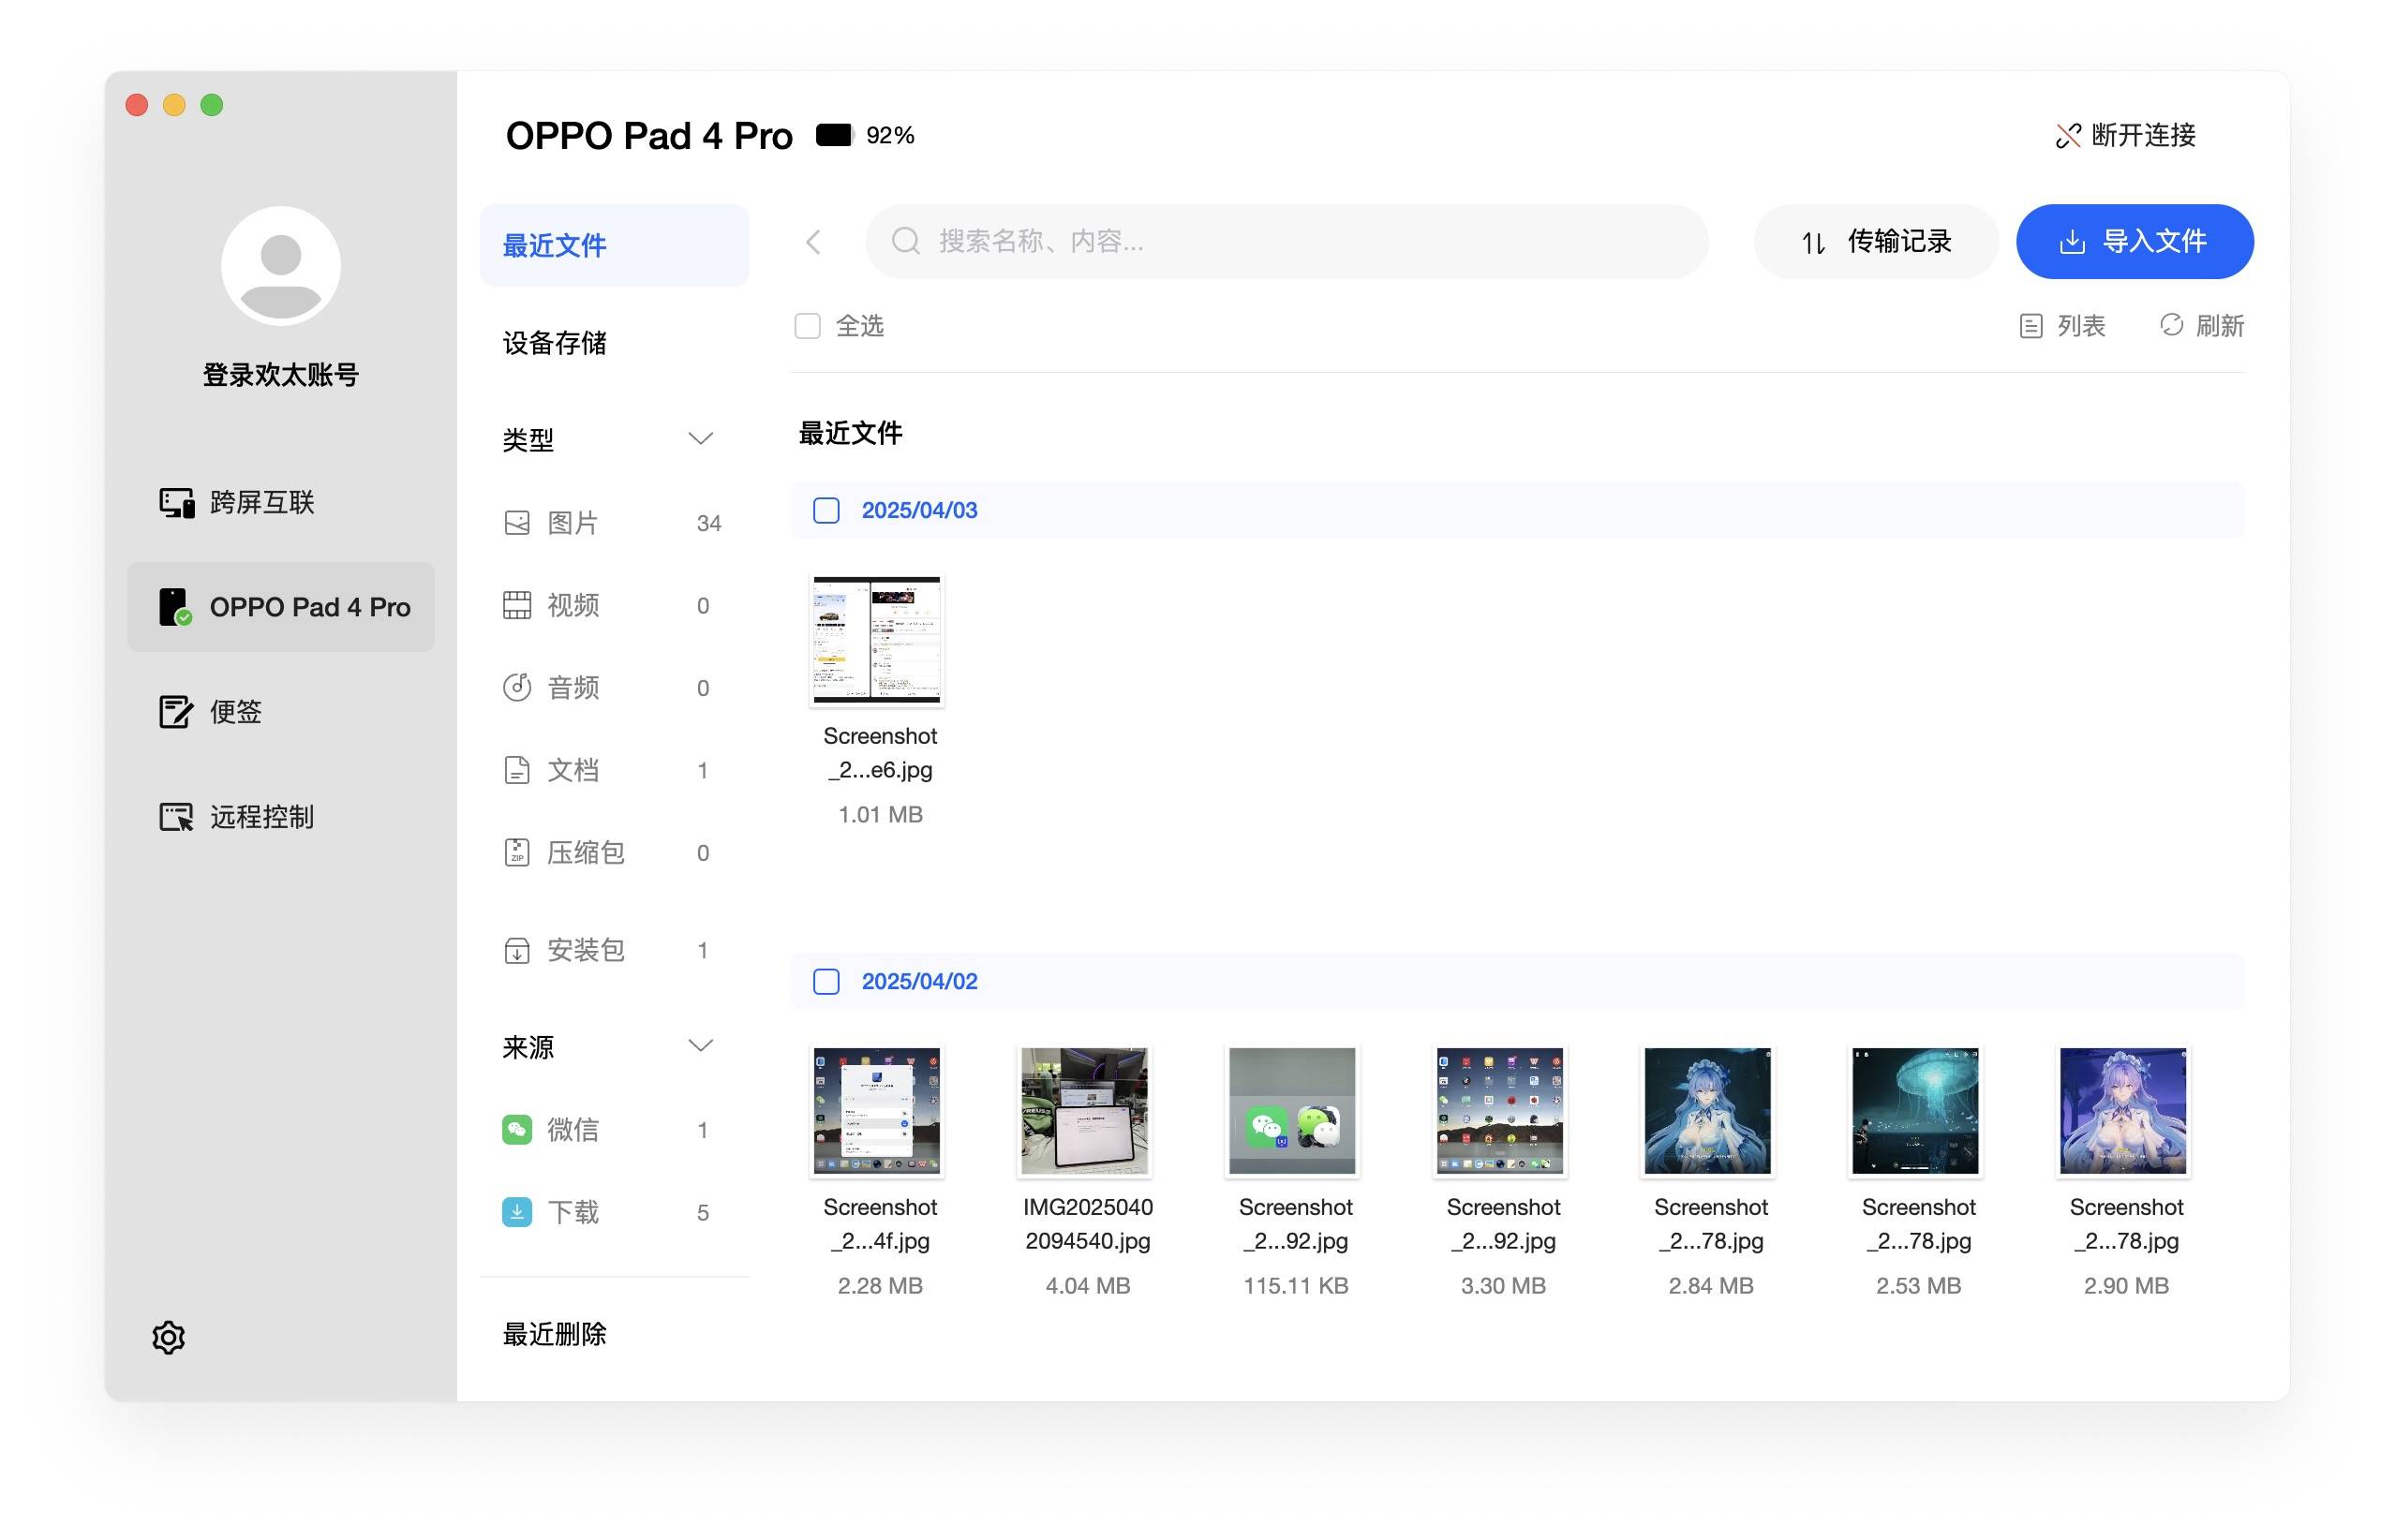Click the 音频 audio type icon
Viewport: 2395px width, 1540px height.
pos(517,687)
